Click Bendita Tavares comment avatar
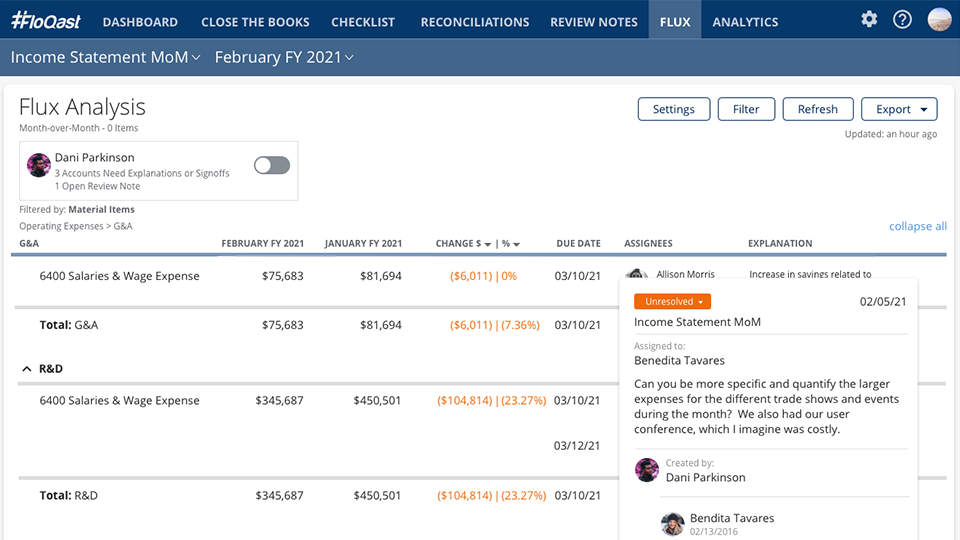 672,524
